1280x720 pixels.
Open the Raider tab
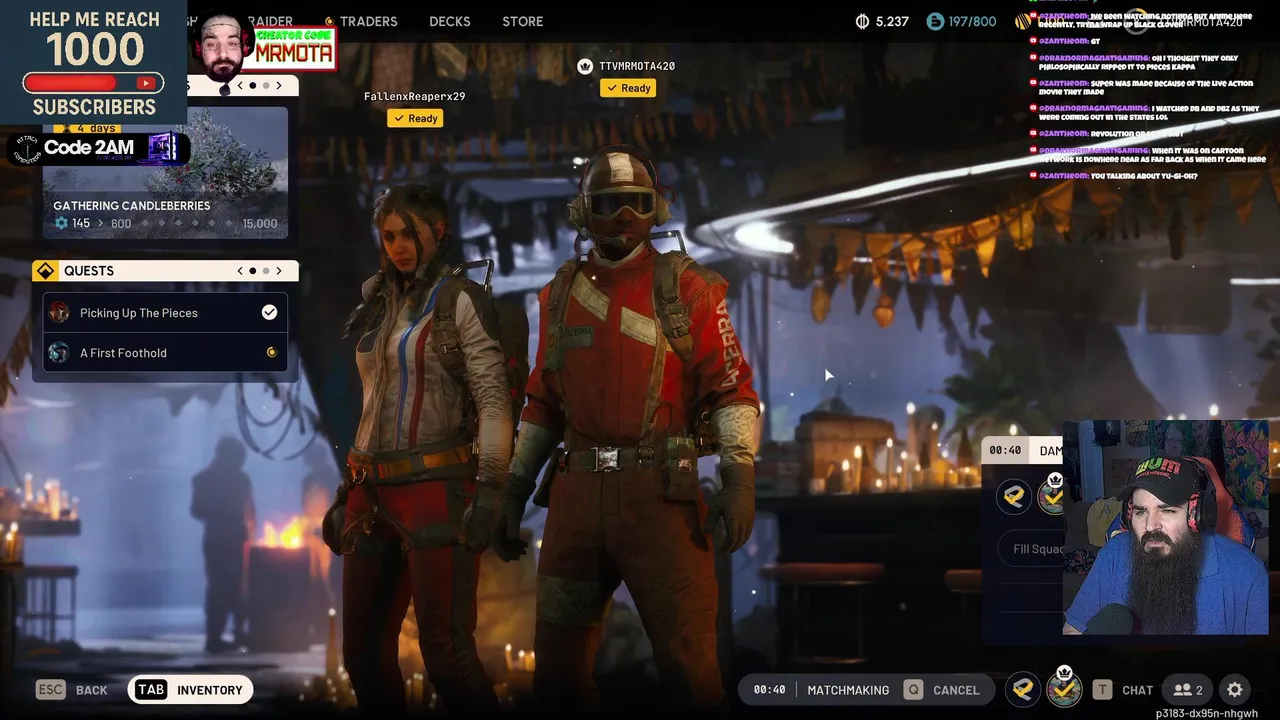point(270,21)
